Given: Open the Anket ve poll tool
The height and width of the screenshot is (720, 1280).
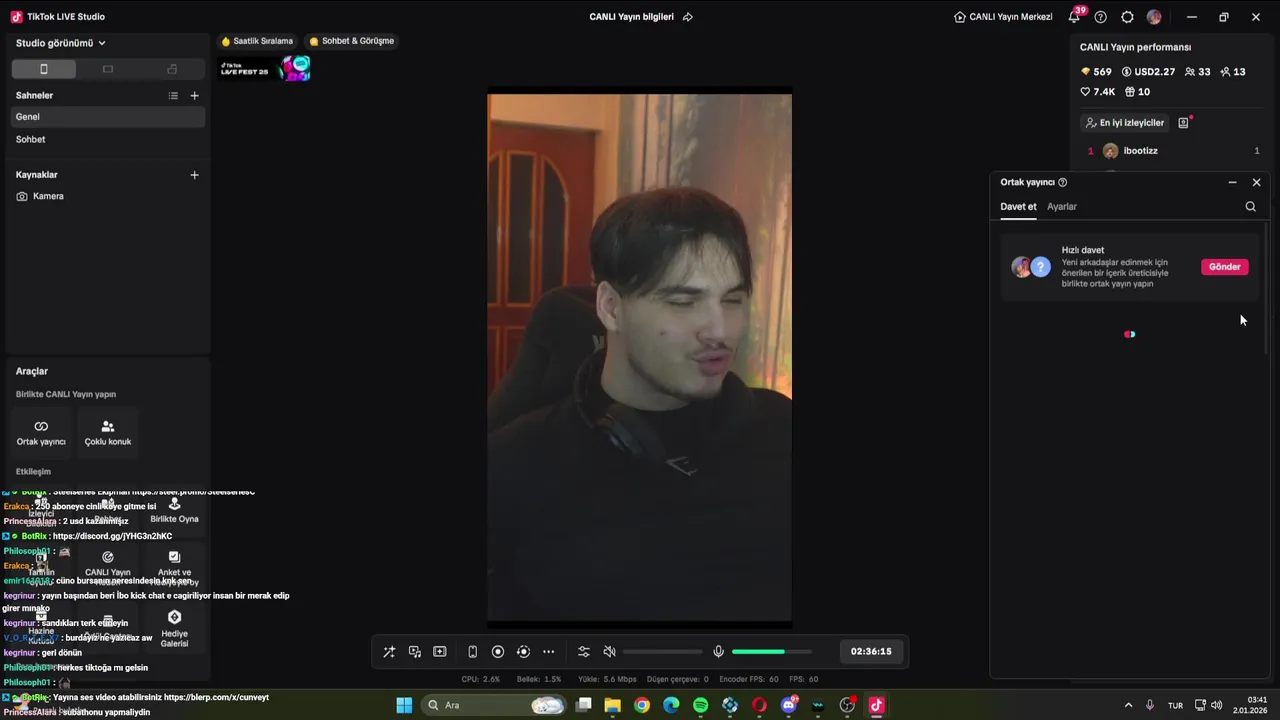Looking at the screenshot, I should coord(174,567).
